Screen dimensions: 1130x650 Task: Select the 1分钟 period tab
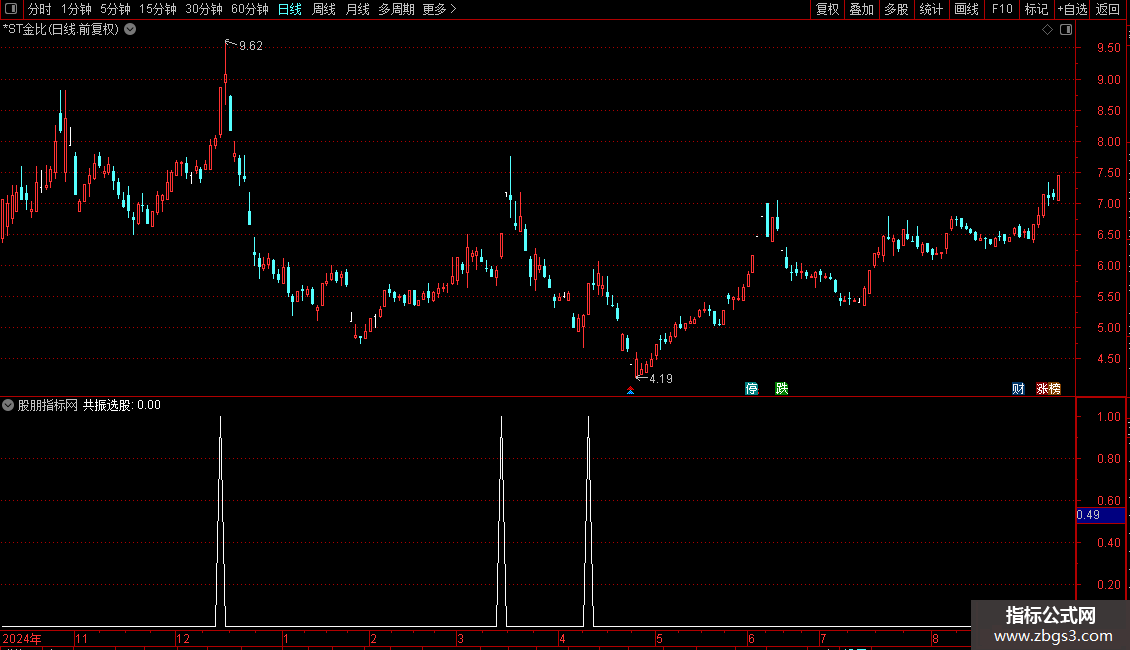76,9
